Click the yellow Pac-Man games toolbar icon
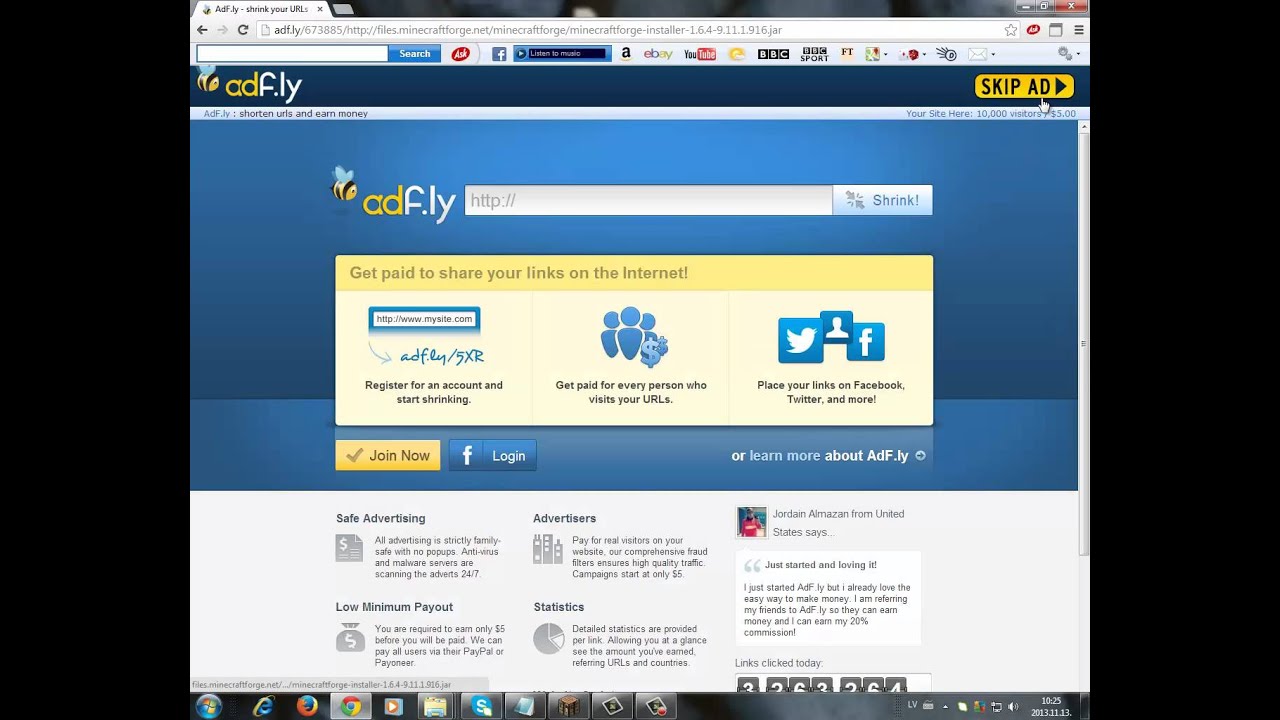Viewport: 1280px width, 720px height. coord(737,54)
